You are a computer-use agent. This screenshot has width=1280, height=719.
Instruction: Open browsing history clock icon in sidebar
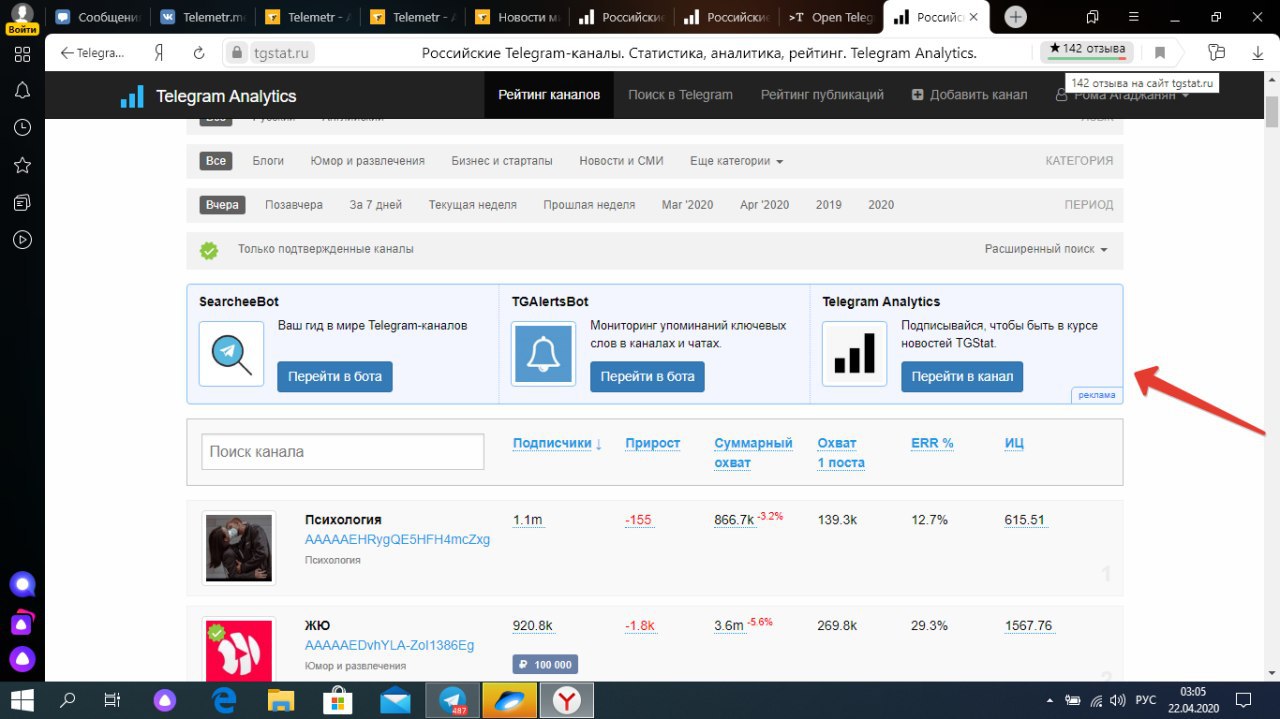coord(22,128)
